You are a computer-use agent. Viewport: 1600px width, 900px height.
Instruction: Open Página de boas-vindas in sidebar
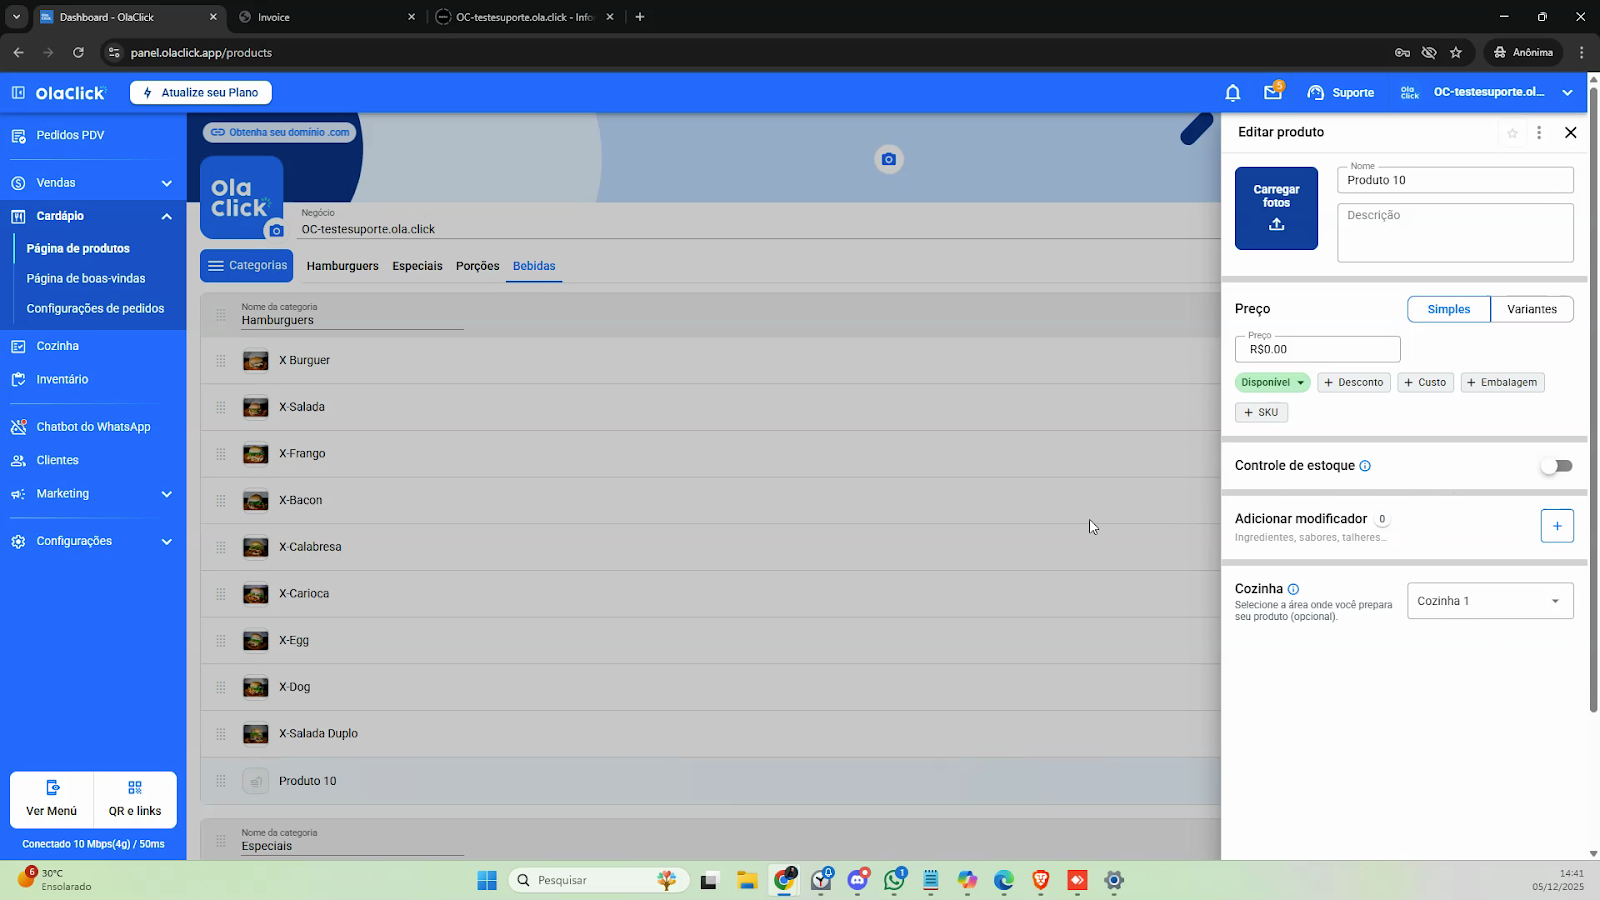click(x=86, y=279)
